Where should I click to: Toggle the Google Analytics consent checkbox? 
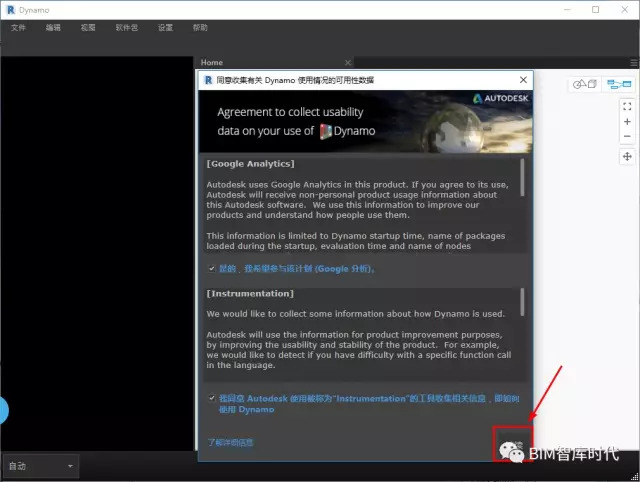pos(211,269)
